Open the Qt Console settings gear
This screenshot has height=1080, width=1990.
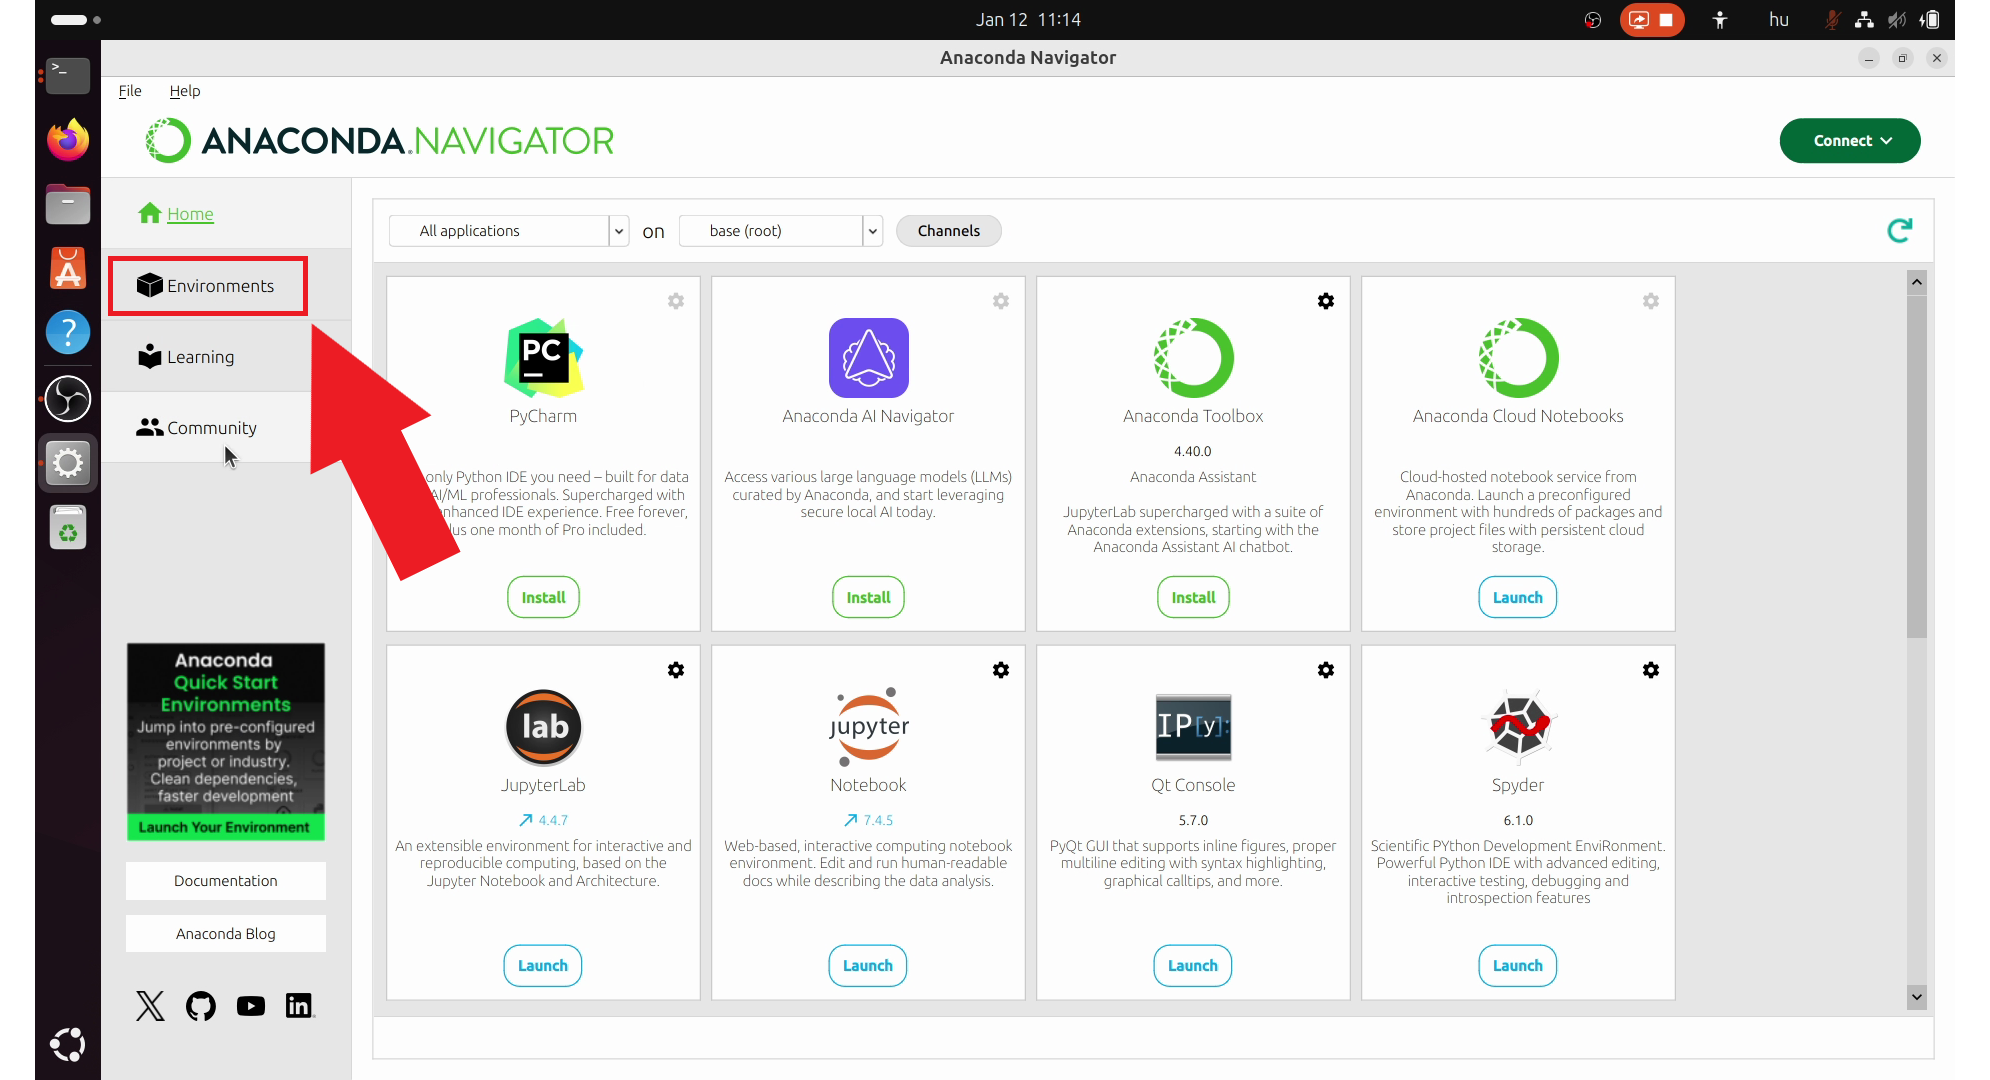1326,670
